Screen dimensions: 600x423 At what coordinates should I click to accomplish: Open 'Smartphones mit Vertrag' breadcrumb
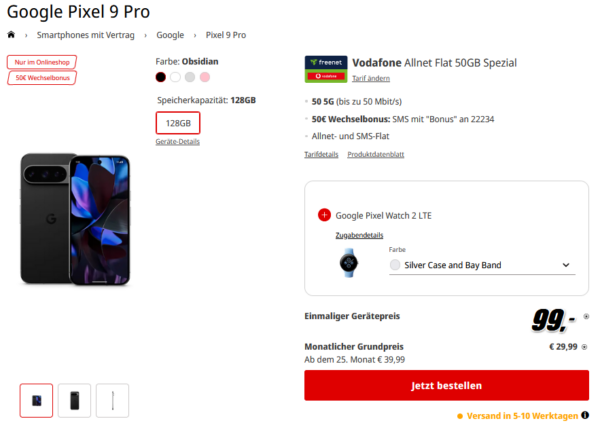click(x=86, y=35)
